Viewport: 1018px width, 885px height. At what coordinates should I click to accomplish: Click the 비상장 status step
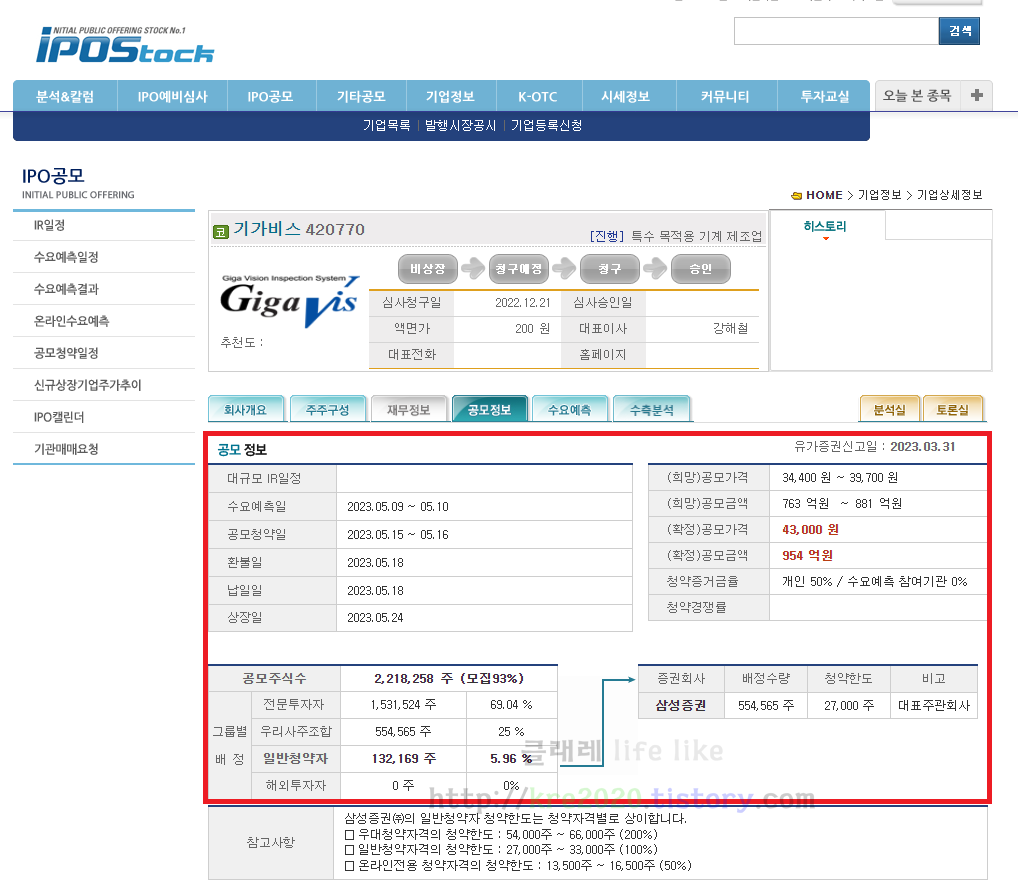[x=428, y=269]
